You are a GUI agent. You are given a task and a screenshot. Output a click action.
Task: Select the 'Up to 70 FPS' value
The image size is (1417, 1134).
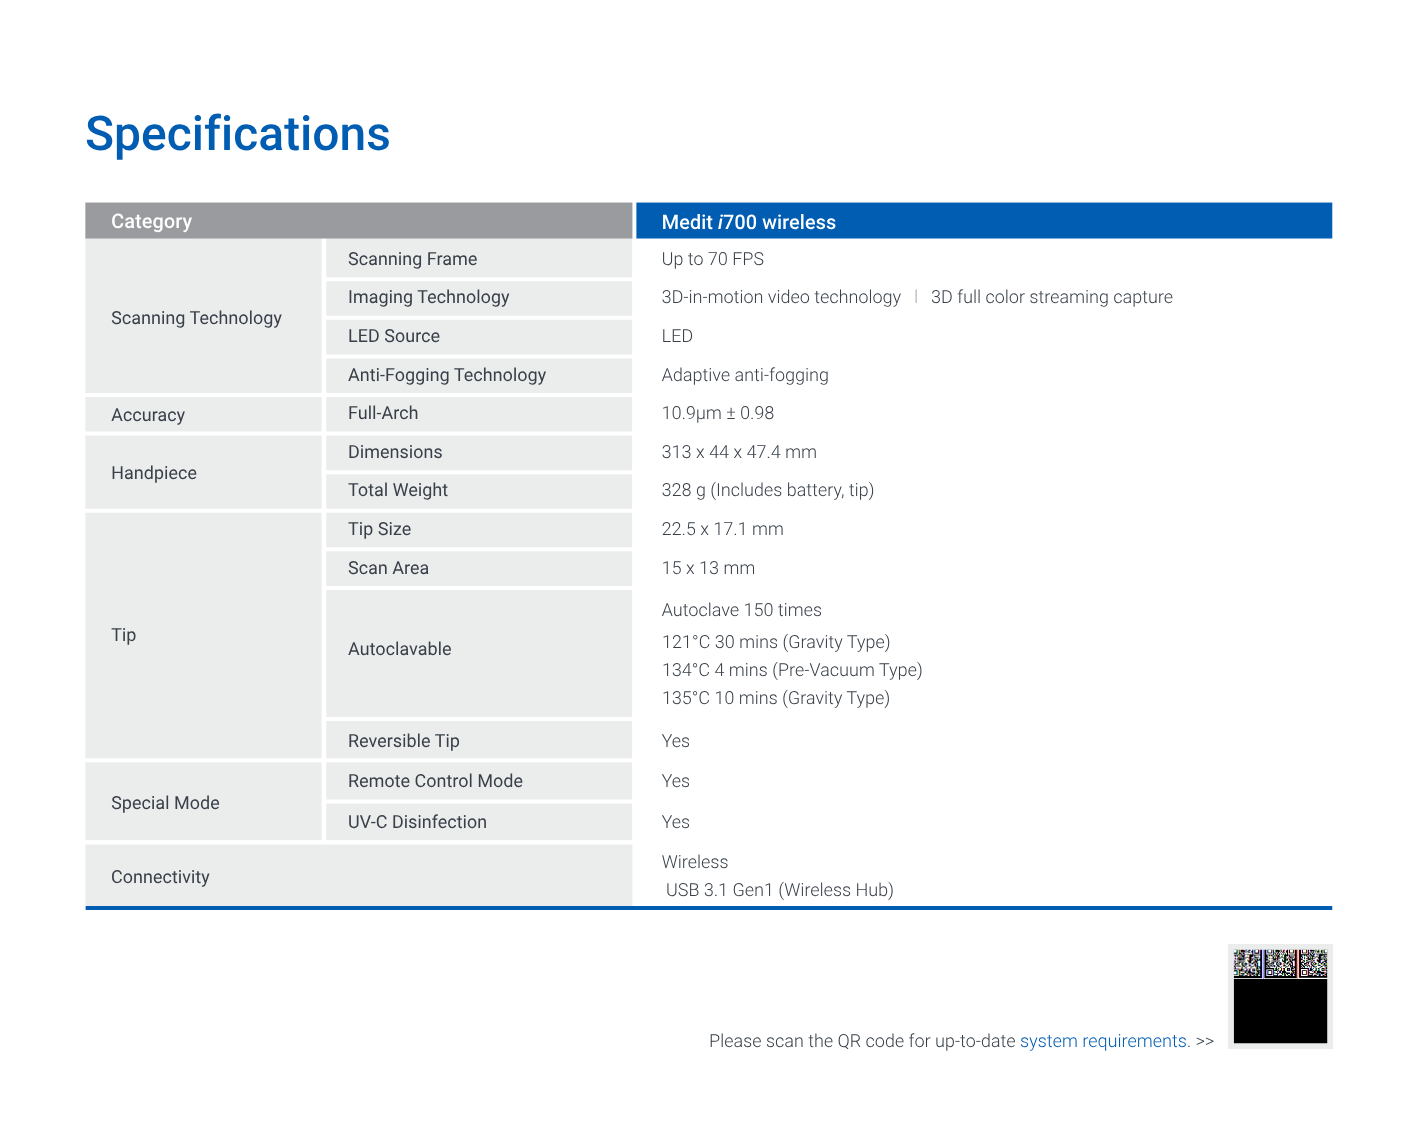(712, 259)
